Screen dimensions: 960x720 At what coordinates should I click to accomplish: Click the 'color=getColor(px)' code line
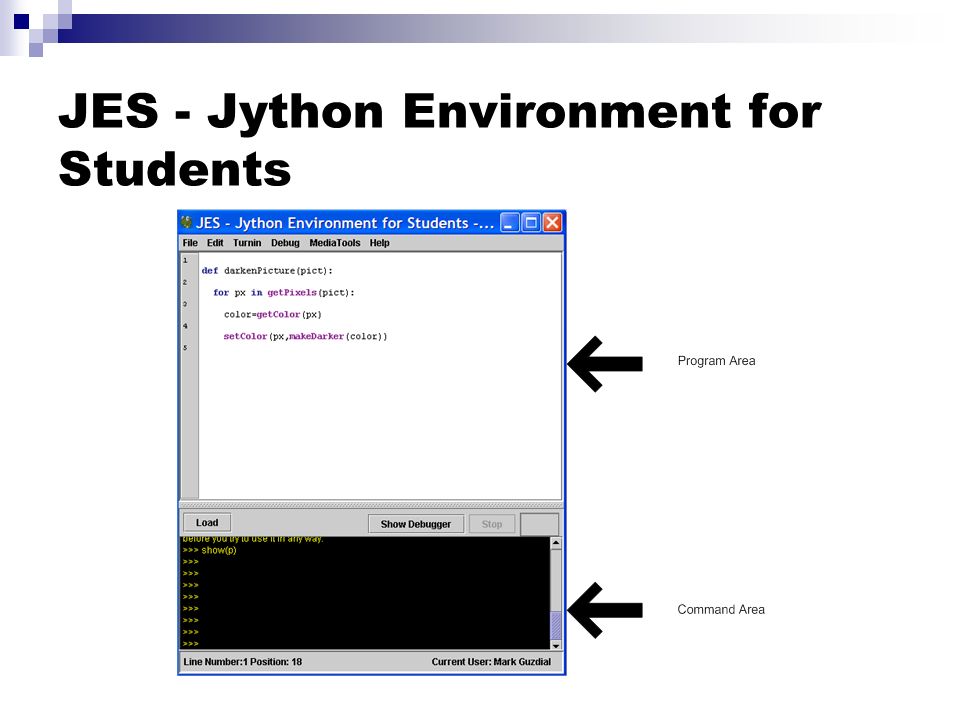coord(272,315)
